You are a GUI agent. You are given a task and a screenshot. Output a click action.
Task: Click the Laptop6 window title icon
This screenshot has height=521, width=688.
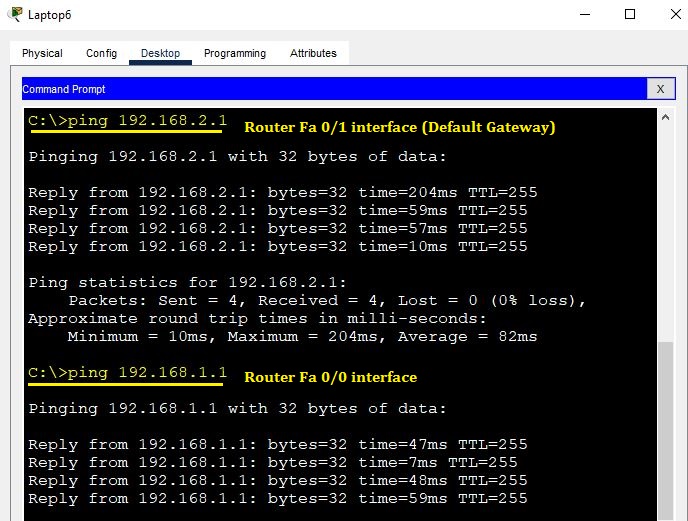pos(15,14)
